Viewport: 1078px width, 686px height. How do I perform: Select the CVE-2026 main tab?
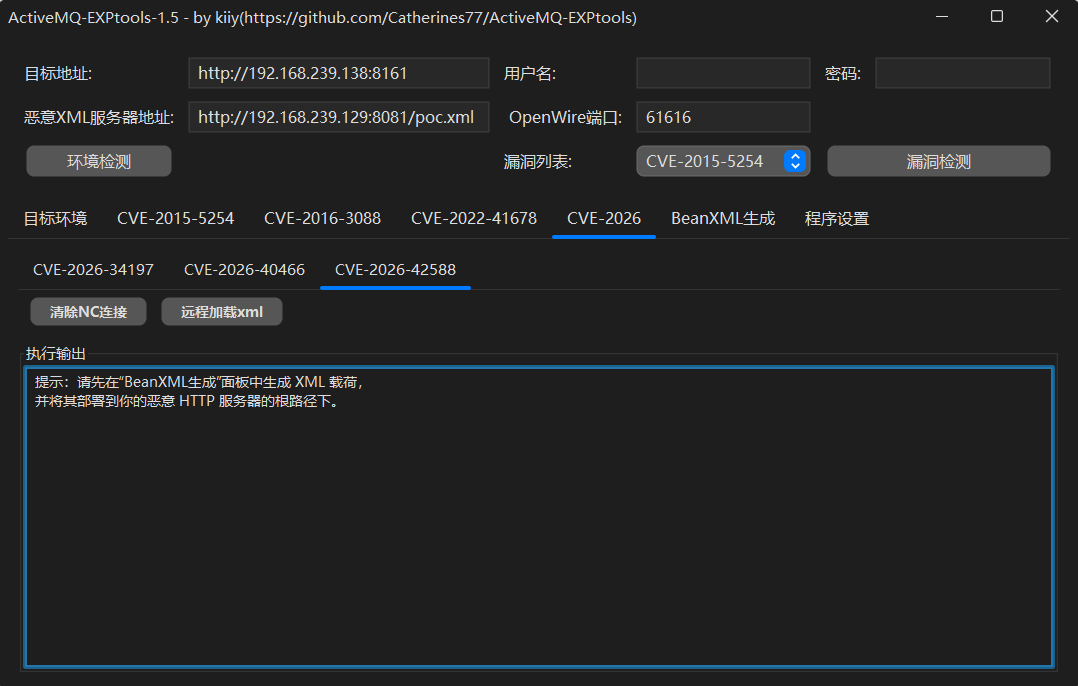tap(604, 219)
